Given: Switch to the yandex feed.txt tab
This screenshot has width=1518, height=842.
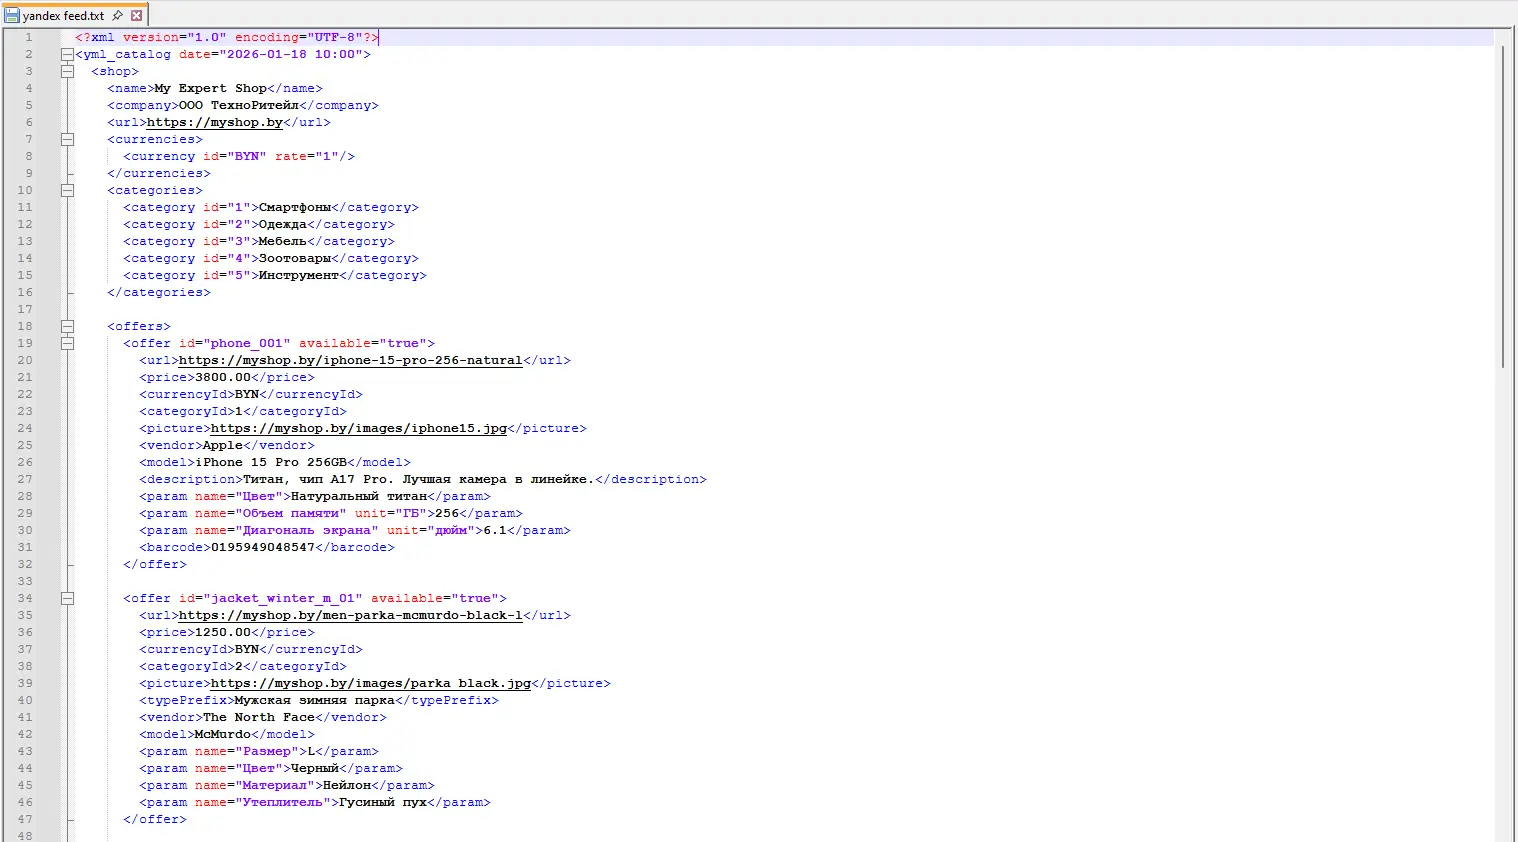Looking at the screenshot, I should point(63,16).
